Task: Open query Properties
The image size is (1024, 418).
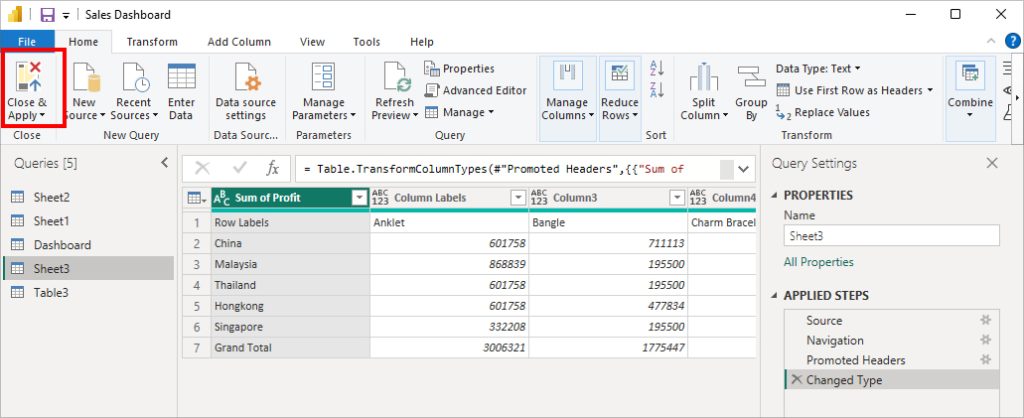Action: (x=460, y=69)
